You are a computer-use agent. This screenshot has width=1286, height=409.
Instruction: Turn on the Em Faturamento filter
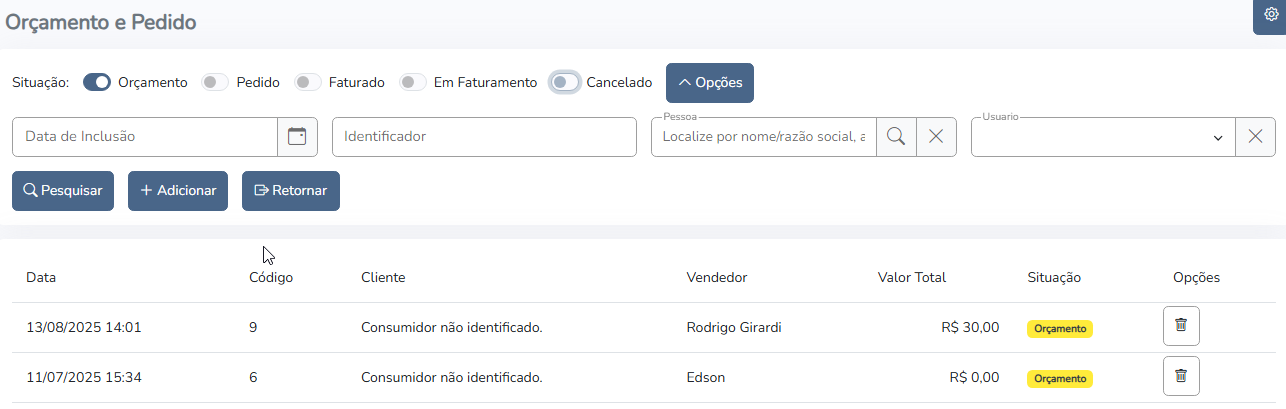coord(413,83)
